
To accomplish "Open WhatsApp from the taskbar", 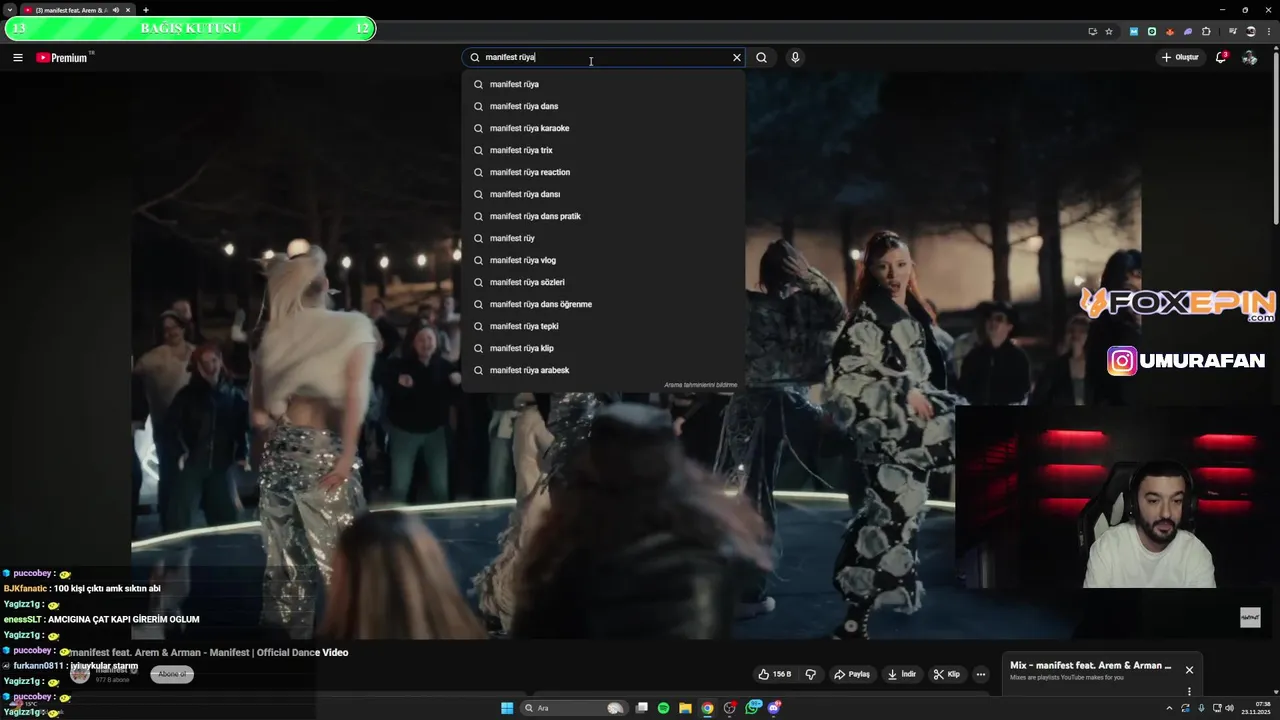I will pos(752,708).
